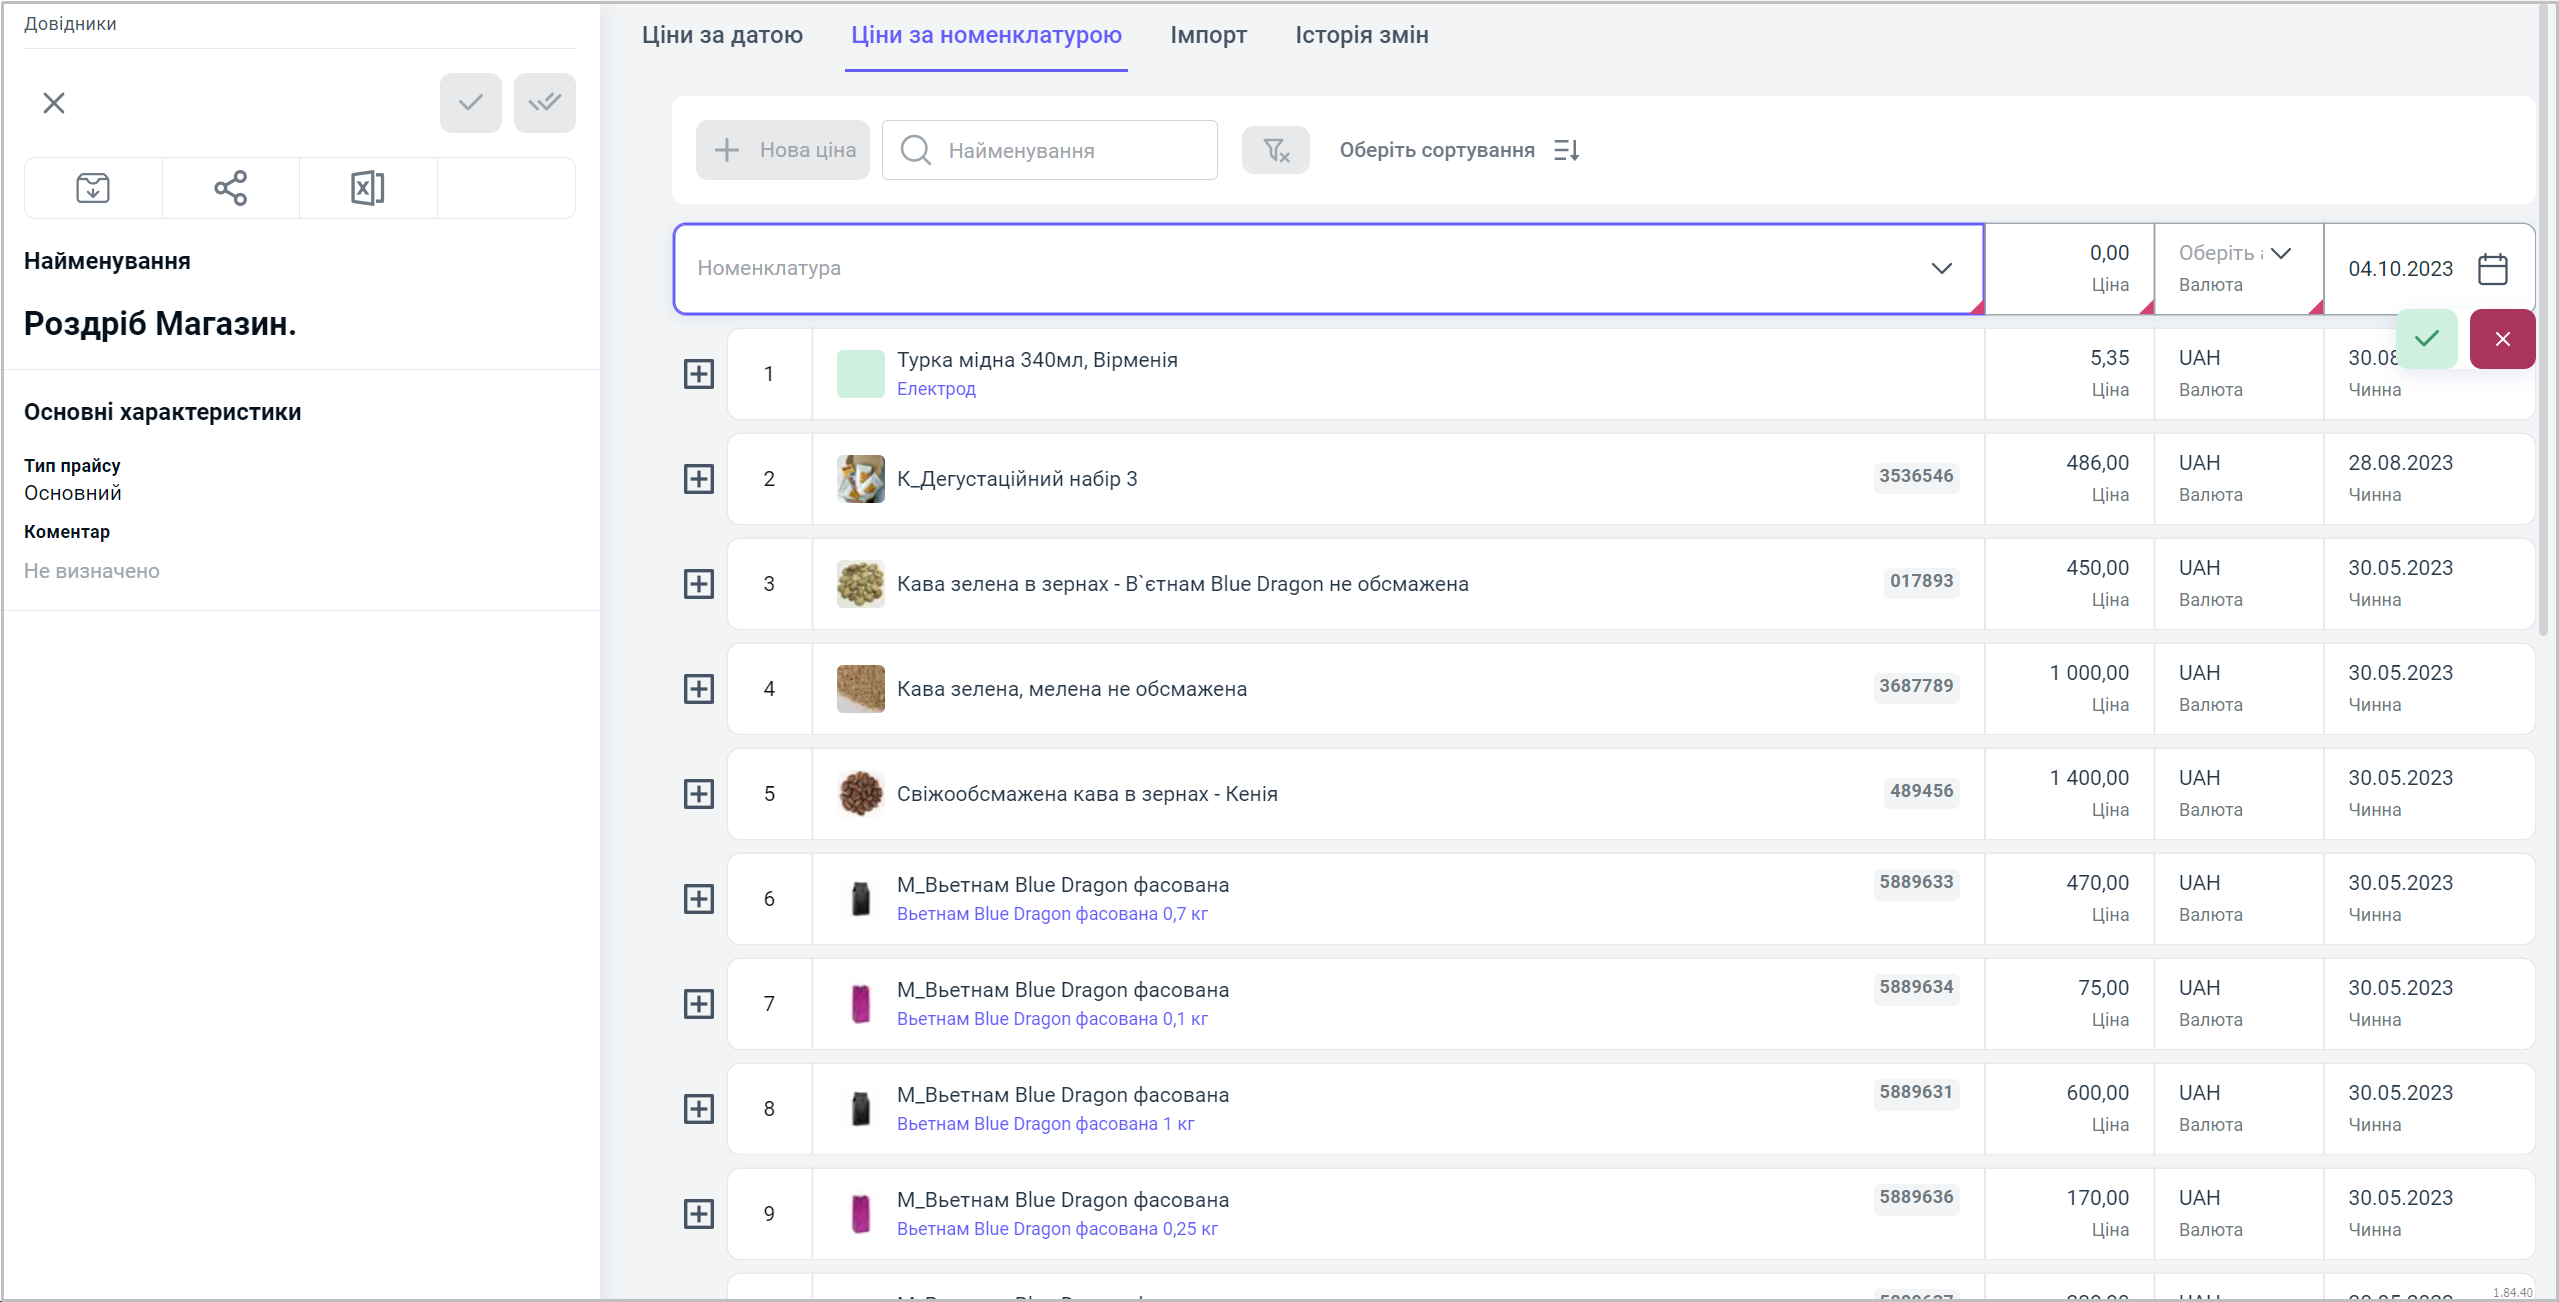This screenshot has height=1302, width=2559.
Task: Expand row 5 Кенія plus icon
Action: (x=698, y=794)
